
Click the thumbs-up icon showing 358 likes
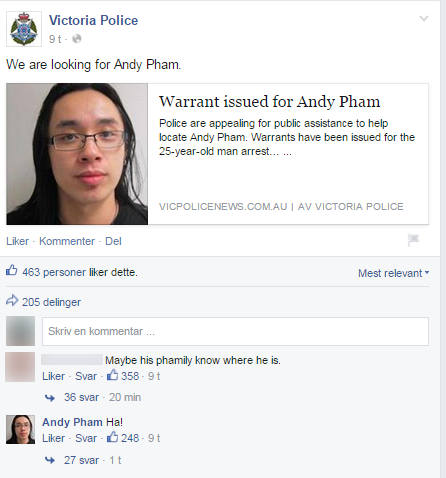(x=112, y=375)
